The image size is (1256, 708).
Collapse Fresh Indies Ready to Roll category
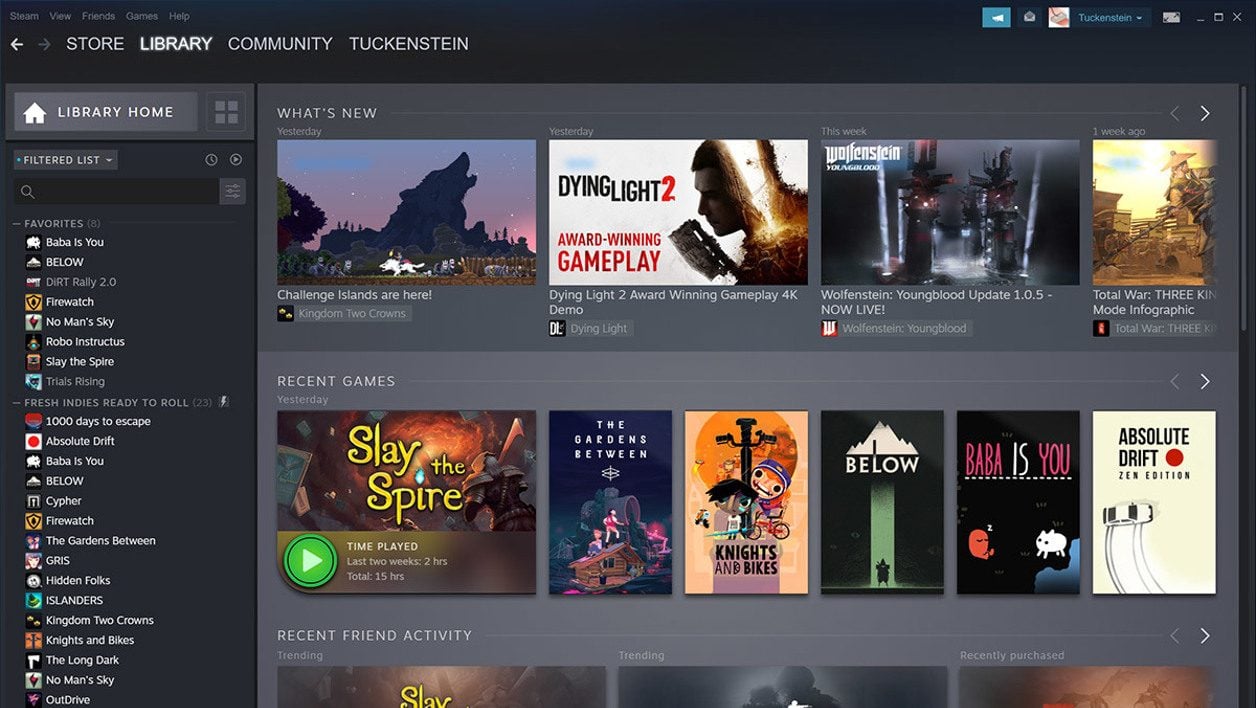pyautogui.click(x=16, y=402)
